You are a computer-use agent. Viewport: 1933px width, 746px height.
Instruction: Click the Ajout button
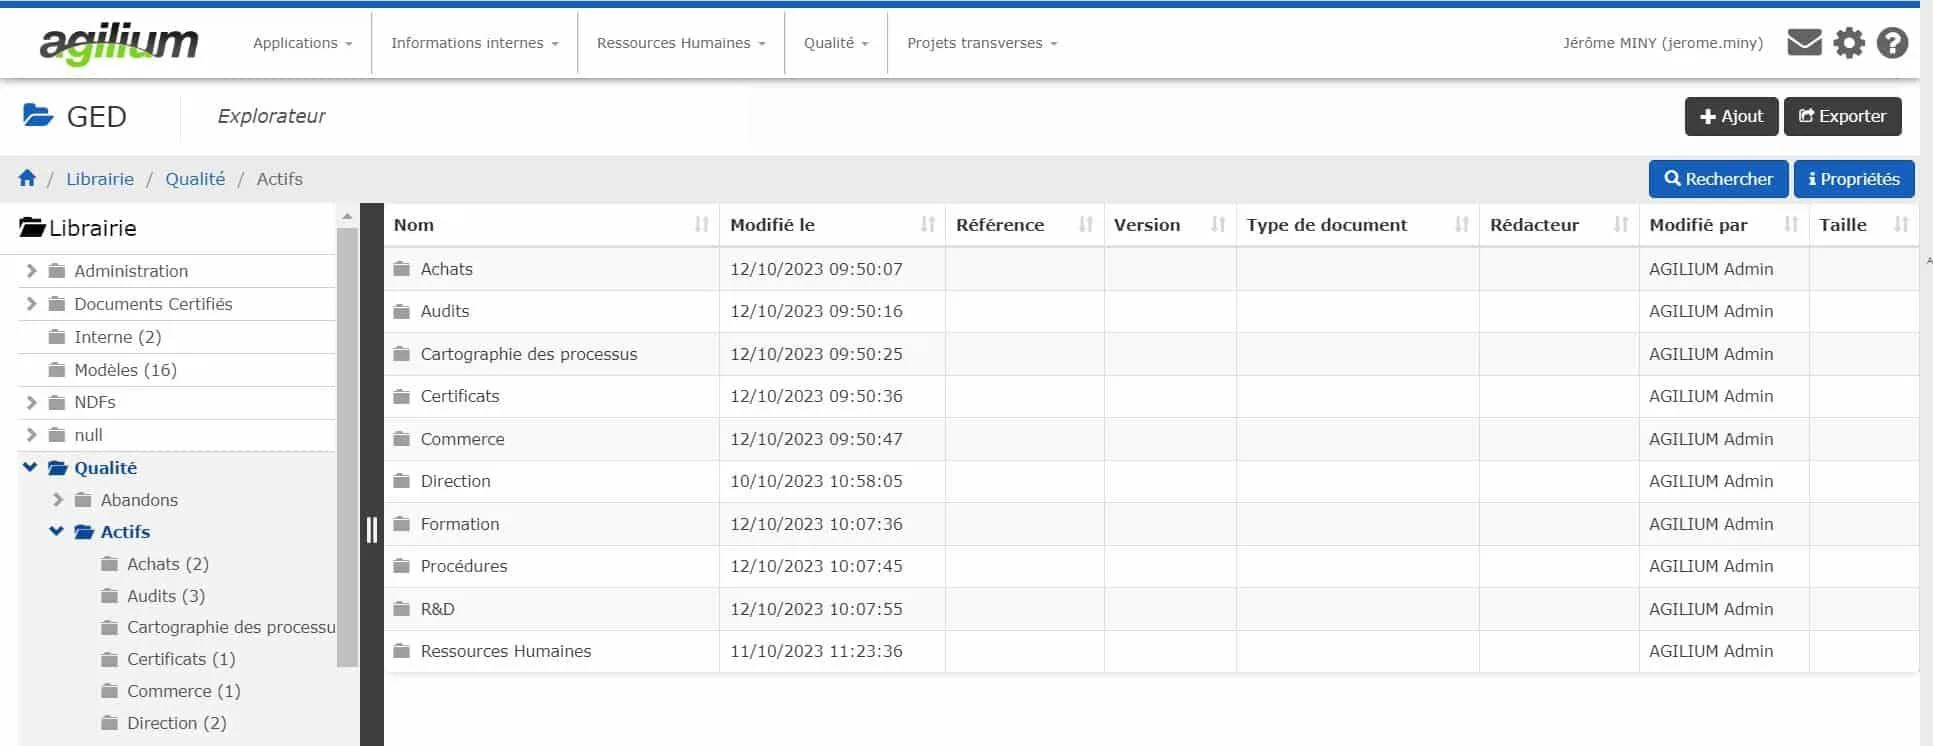click(1731, 116)
